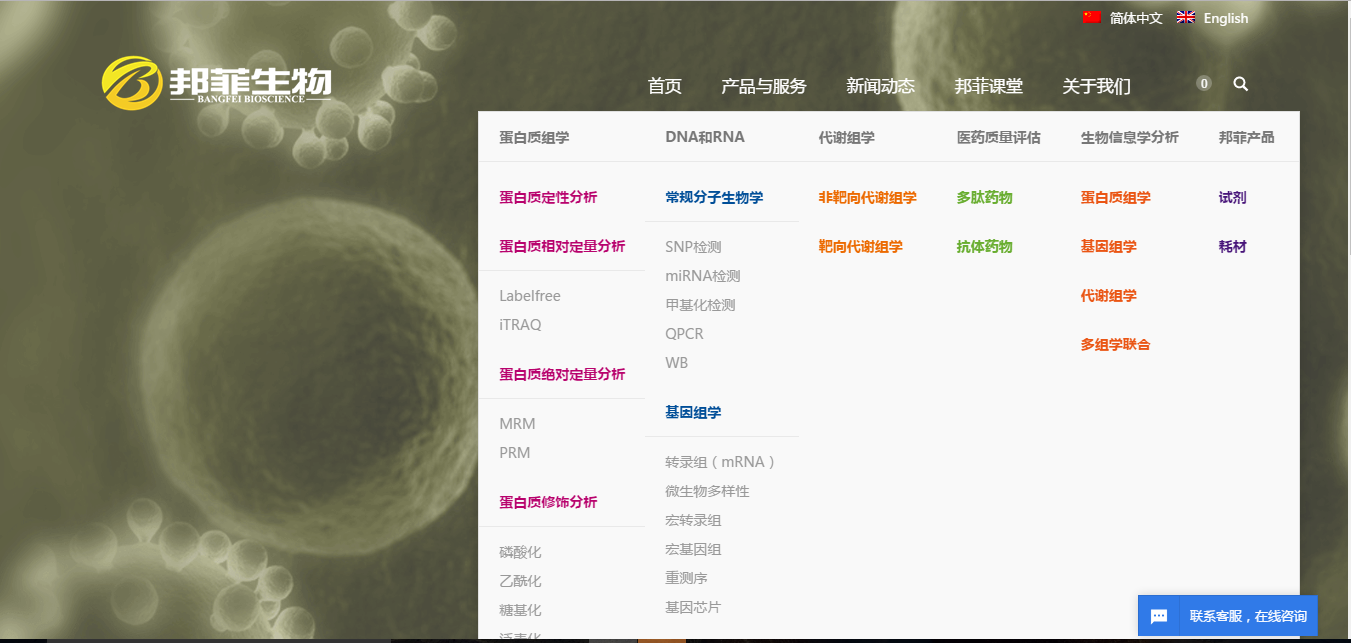Open 新闻动态 navigation item
Image resolution: width=1351 pixels, height=643 pixels.
pyautogui.click(x=880, y=86)
